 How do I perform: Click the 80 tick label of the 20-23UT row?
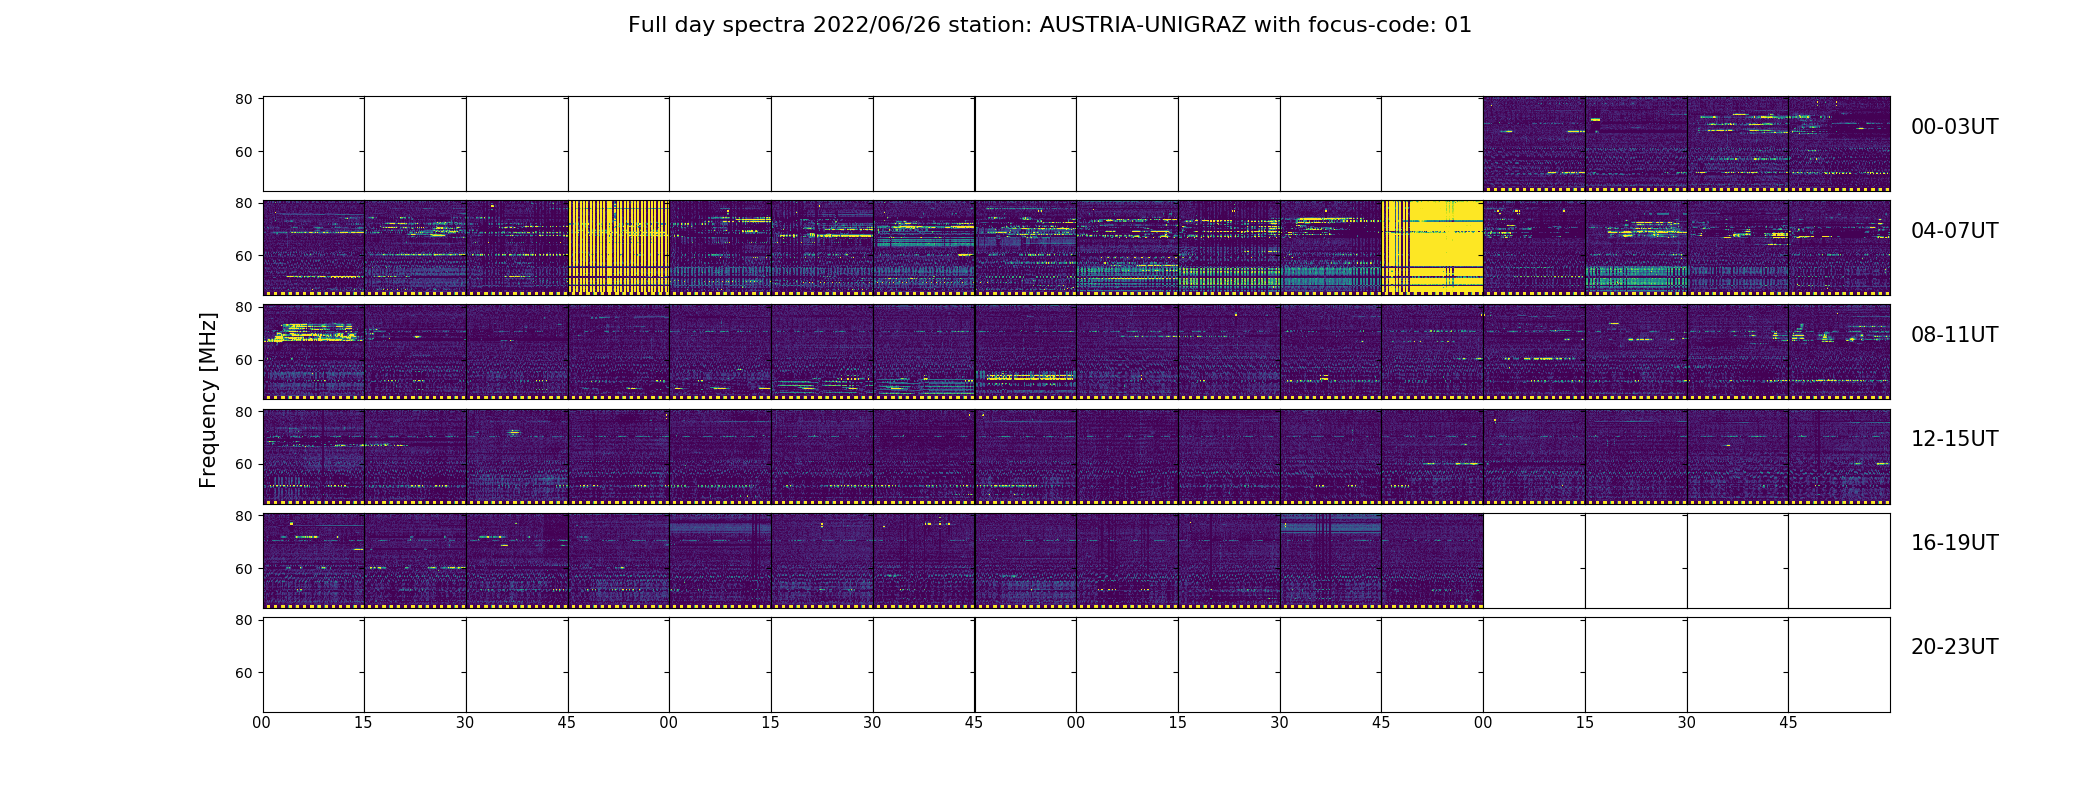coord(243,620)
